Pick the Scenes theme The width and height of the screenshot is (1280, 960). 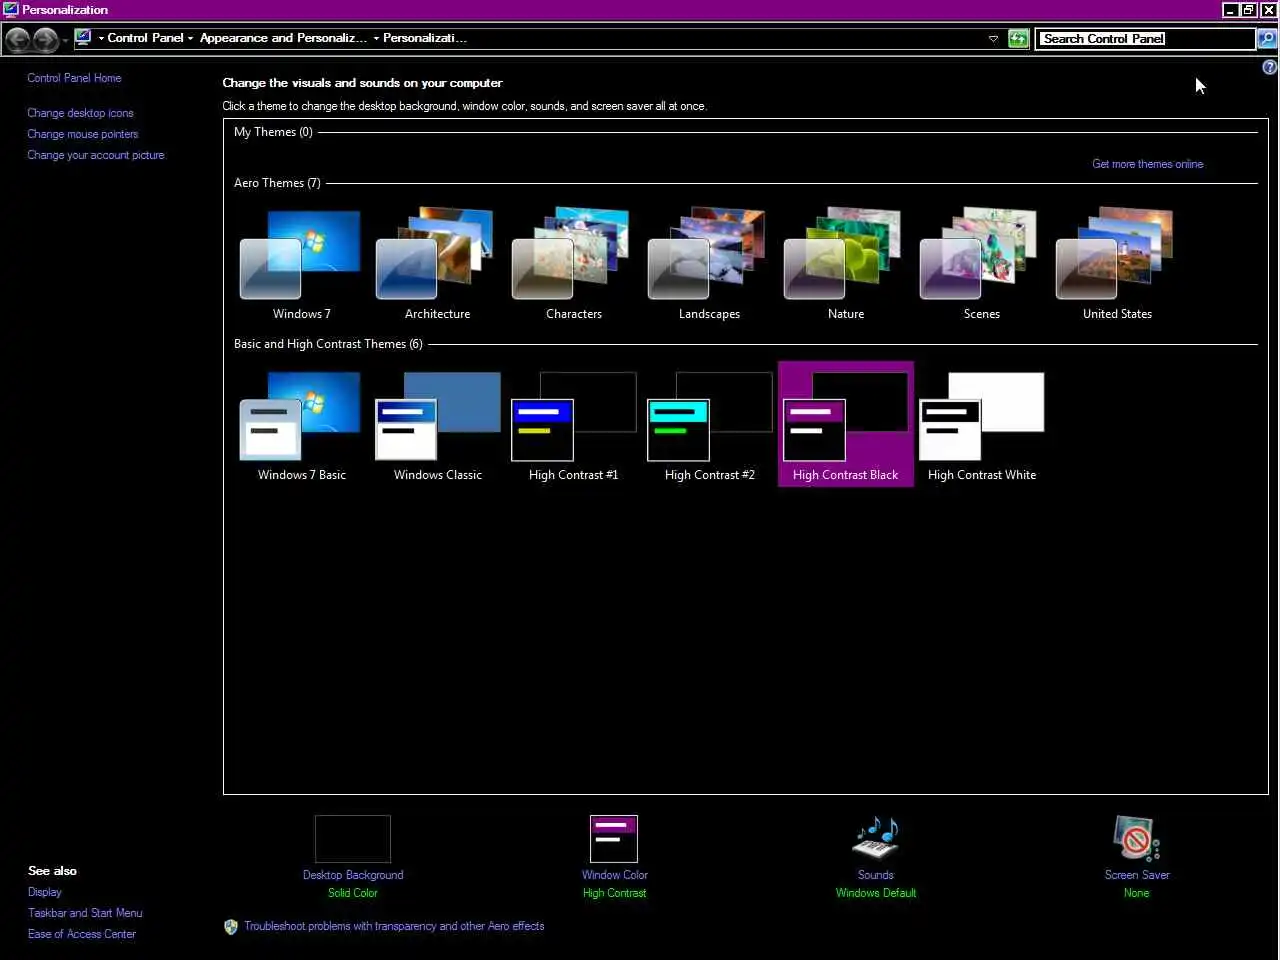[x=981, y=264]
